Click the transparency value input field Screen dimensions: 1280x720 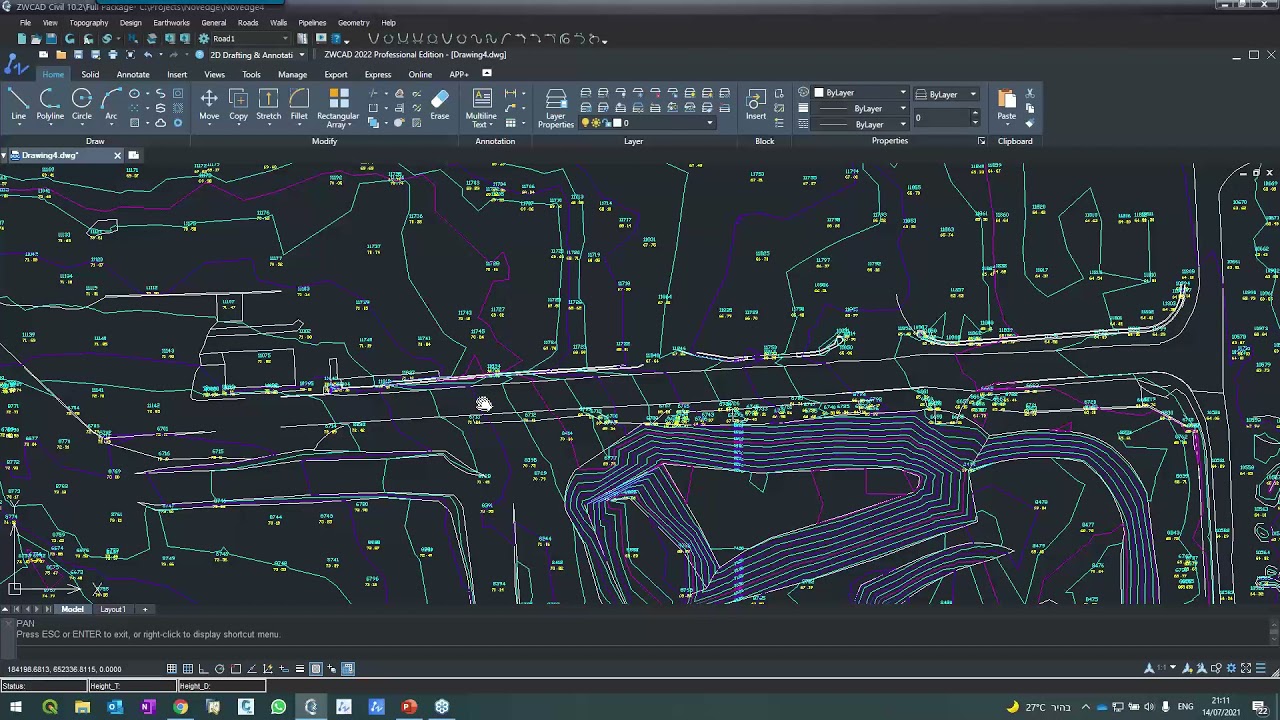coord(940,117)
